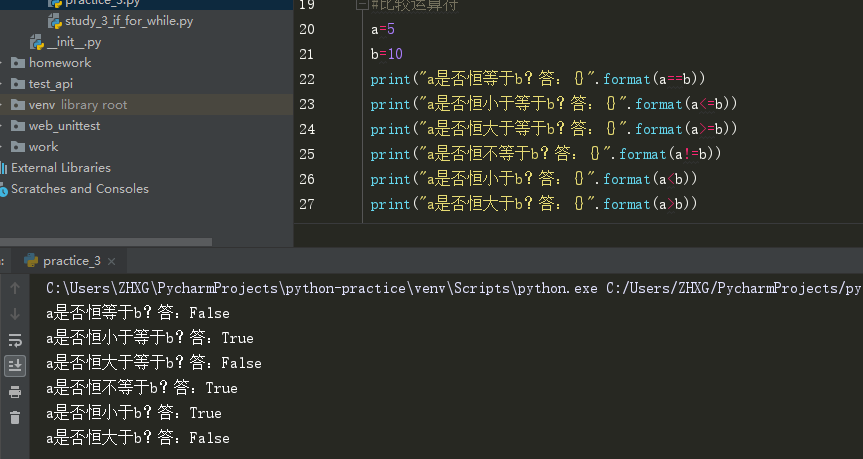Place cursor on code line b=10
Viewport: 863px width, 459px height.
pyautogui.click(x=387, y=54)
